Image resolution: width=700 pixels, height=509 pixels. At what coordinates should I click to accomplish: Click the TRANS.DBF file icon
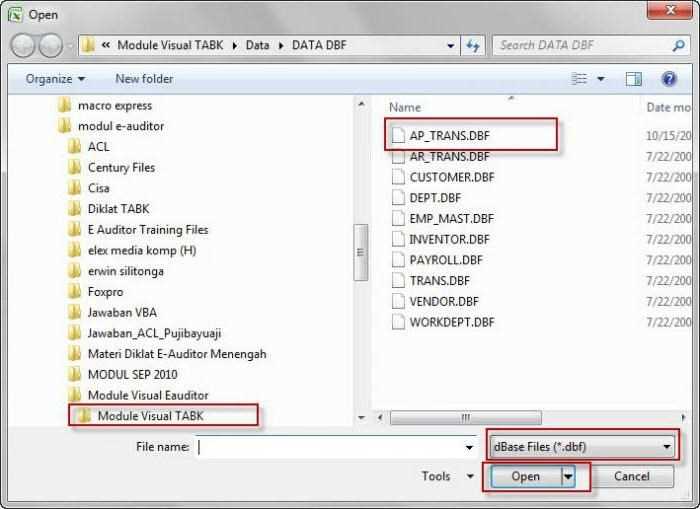pos(398,280)
